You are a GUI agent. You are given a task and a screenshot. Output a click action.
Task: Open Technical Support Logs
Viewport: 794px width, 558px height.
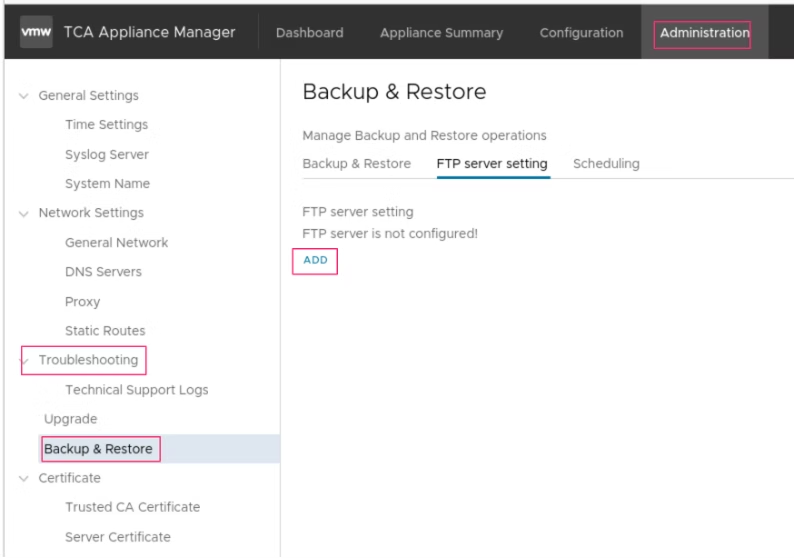136,390
